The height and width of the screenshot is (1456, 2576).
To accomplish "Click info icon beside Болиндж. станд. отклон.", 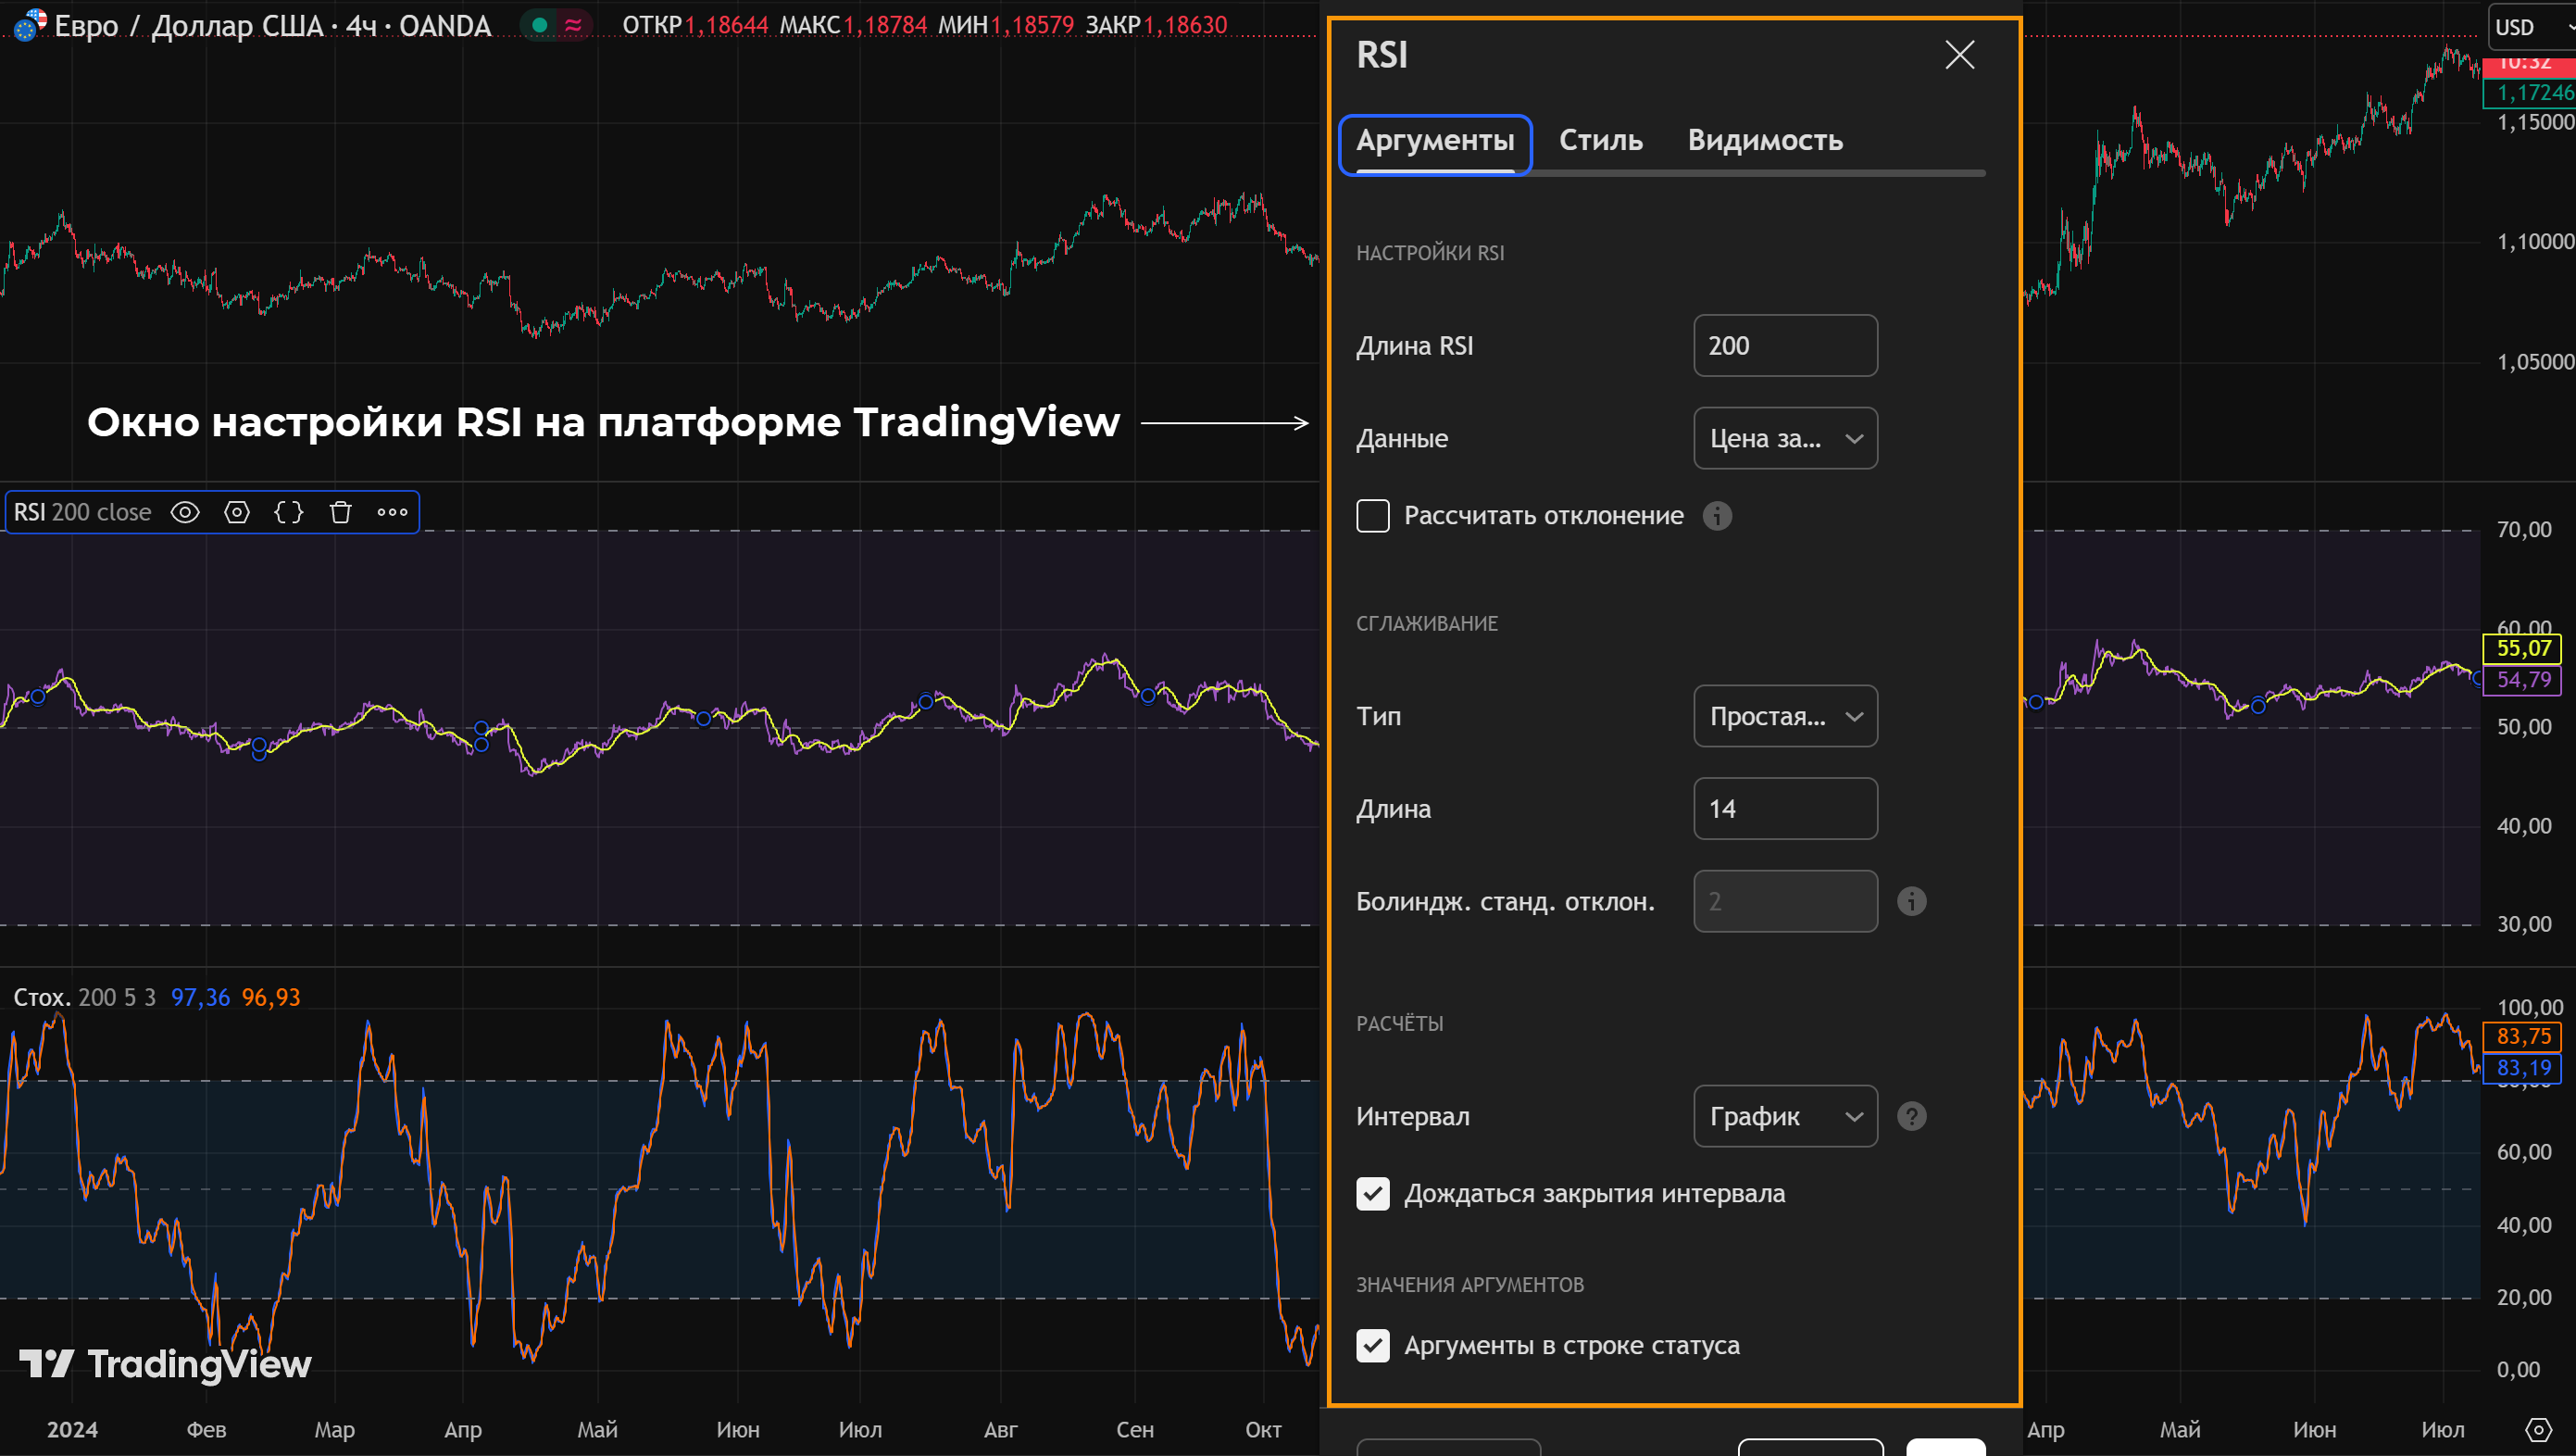I will (1911, 901).
